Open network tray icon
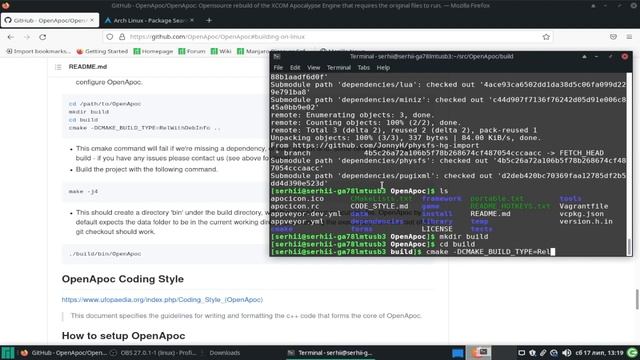The width and height of the screenshot is (640, 360). 553,353
